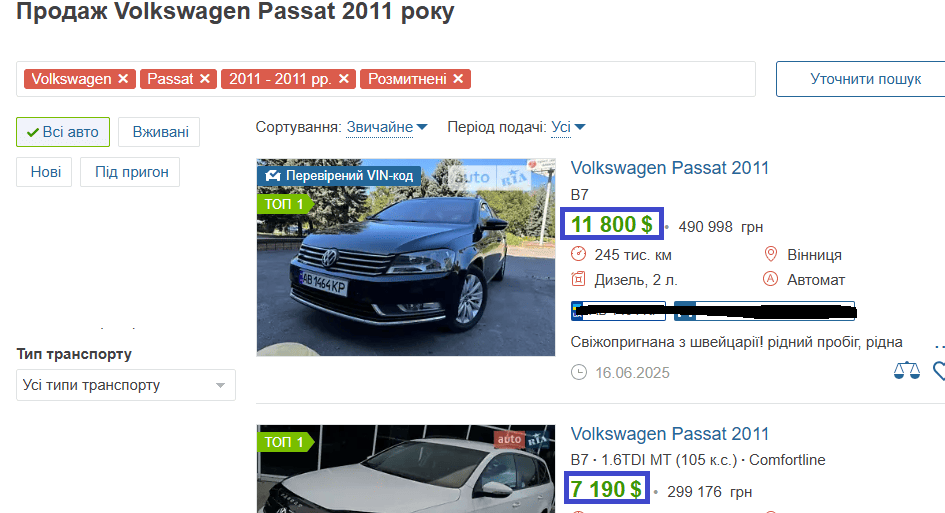Open the Сортування Звичайне dropdown
The height and width of the screenshot is (513, 945).
[x=387, y=127]
